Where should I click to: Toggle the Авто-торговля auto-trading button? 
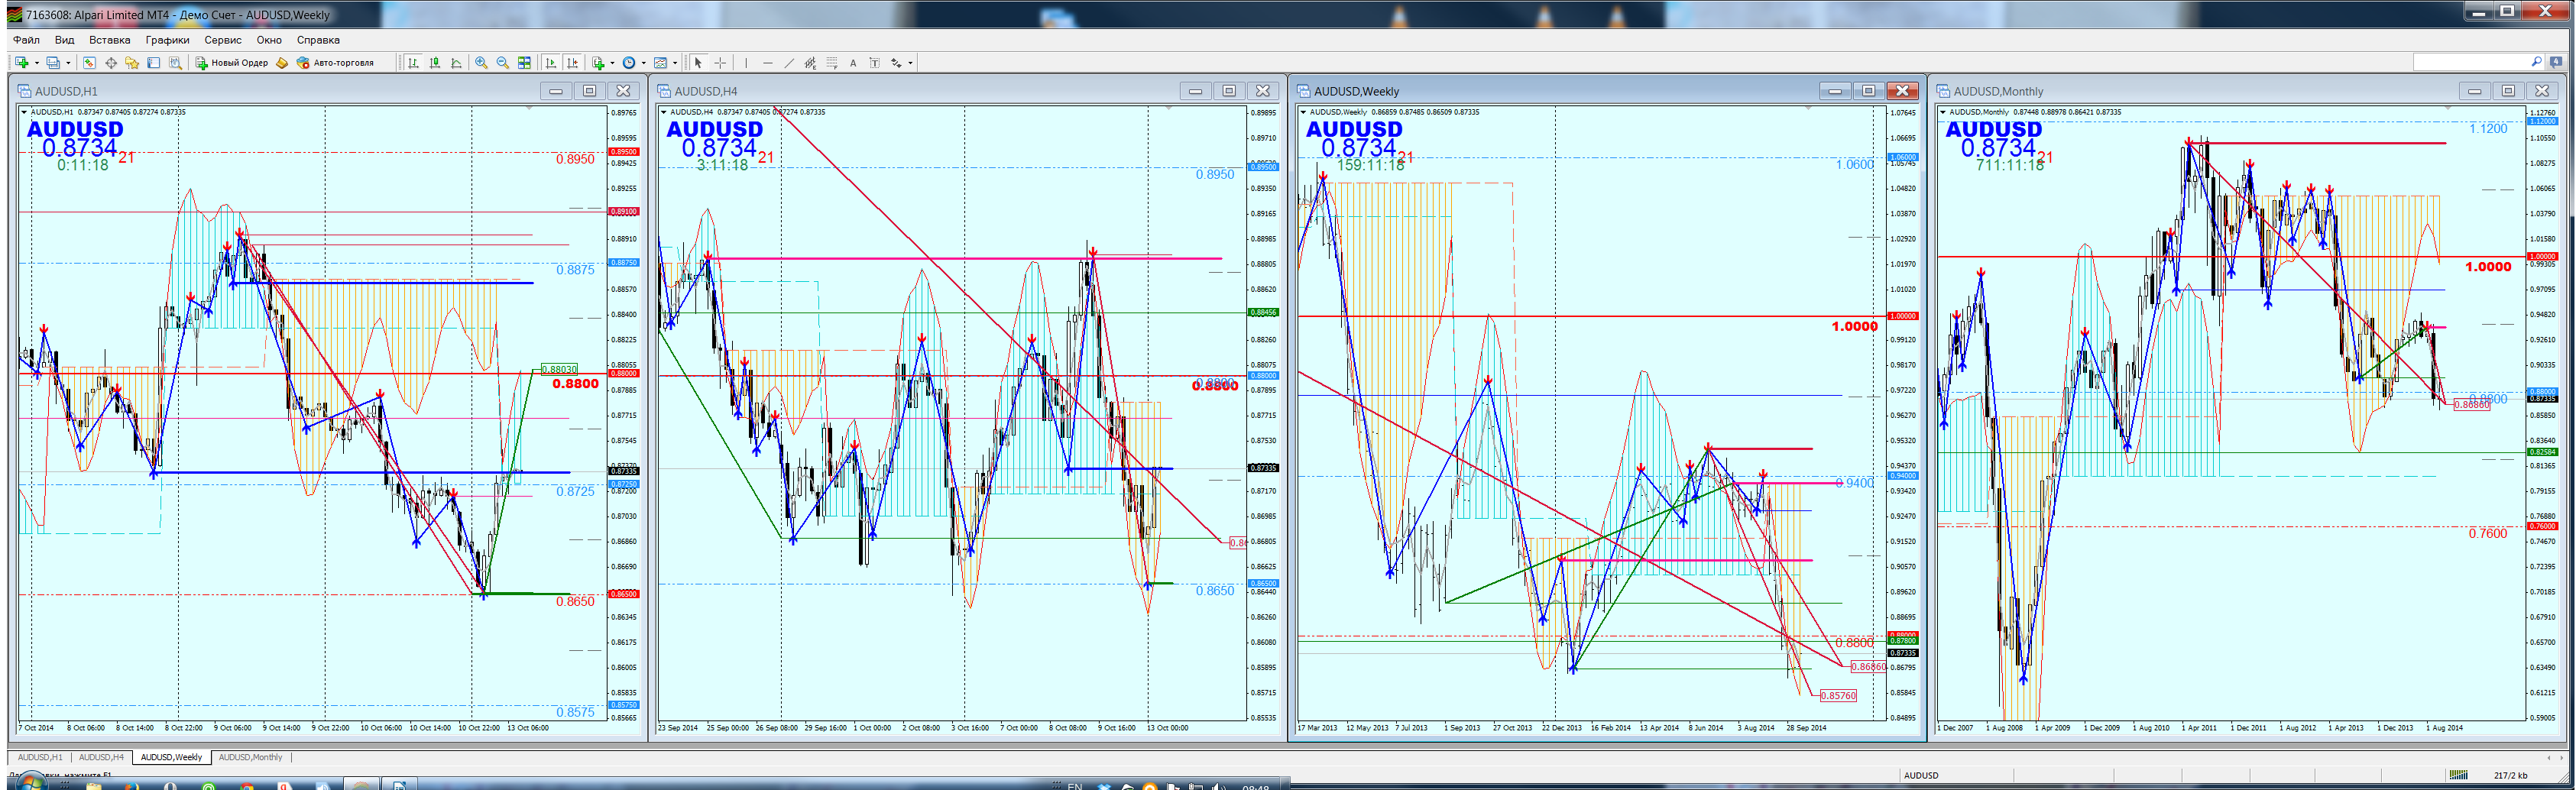coord(335,62)
